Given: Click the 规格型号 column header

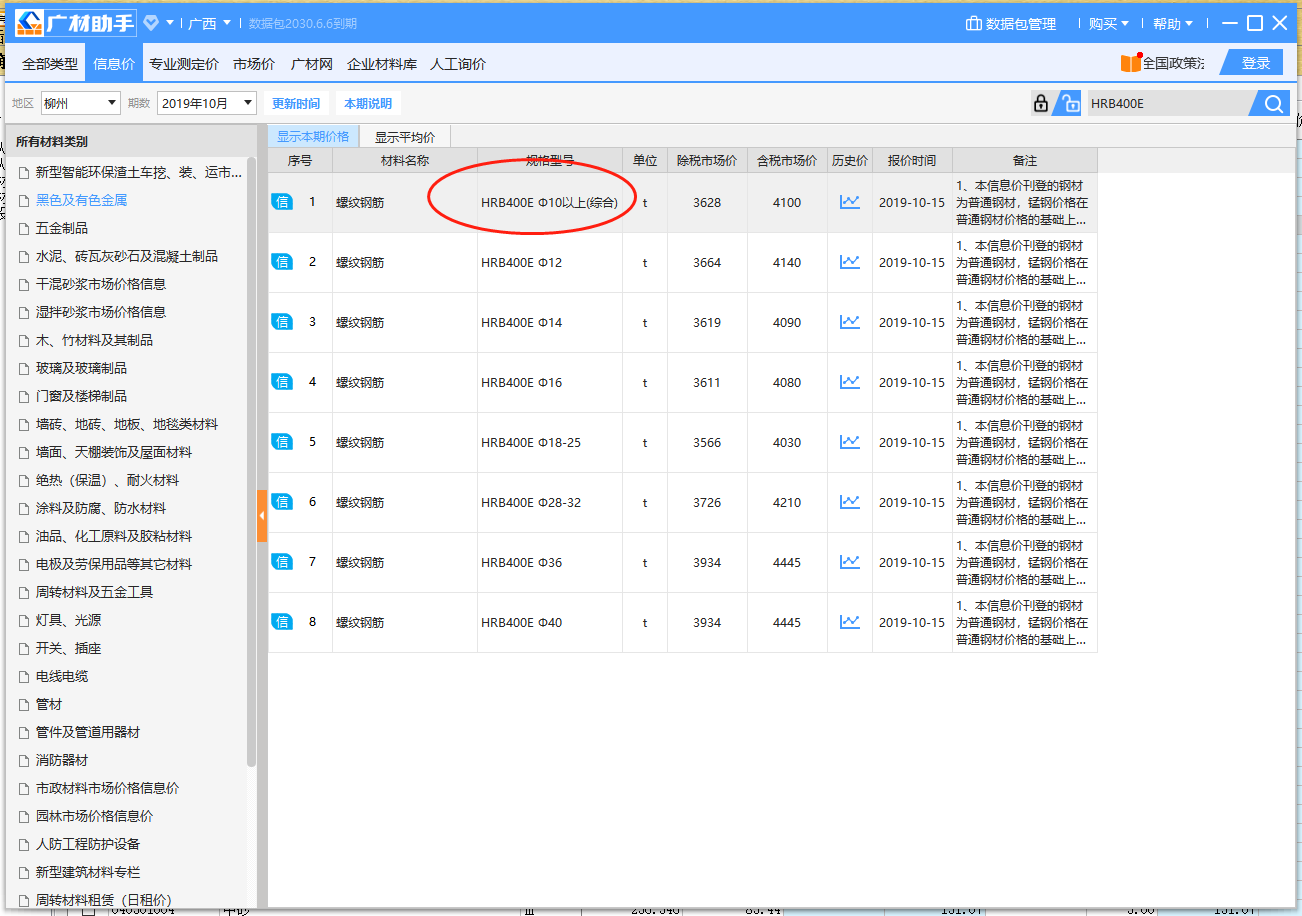Looking at the screenshot, I should click(550, 160).
